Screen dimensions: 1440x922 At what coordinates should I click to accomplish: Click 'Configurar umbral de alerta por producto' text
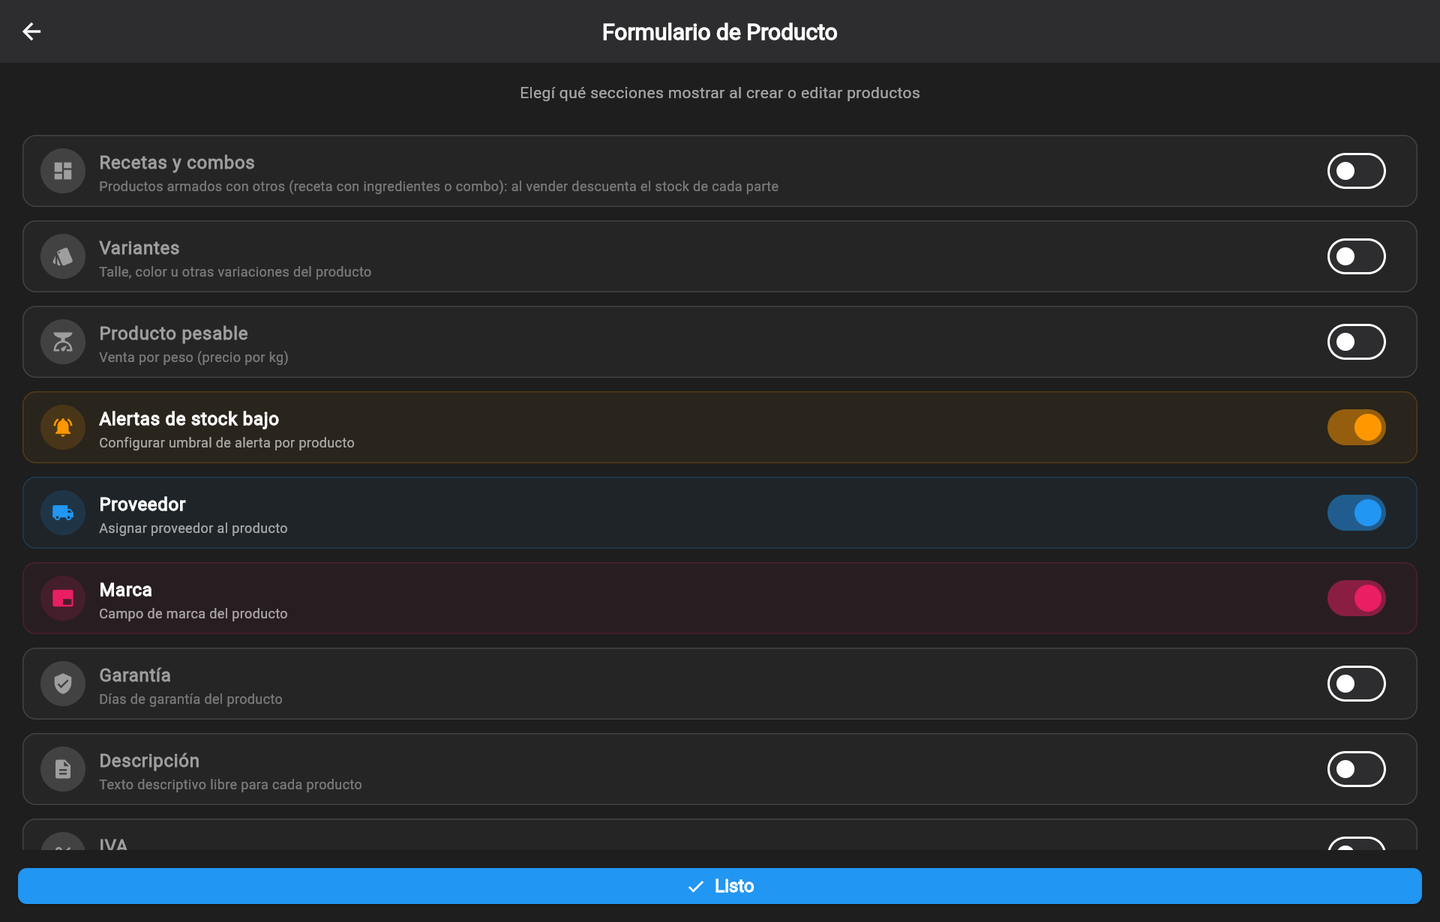[x=227, y=443]
